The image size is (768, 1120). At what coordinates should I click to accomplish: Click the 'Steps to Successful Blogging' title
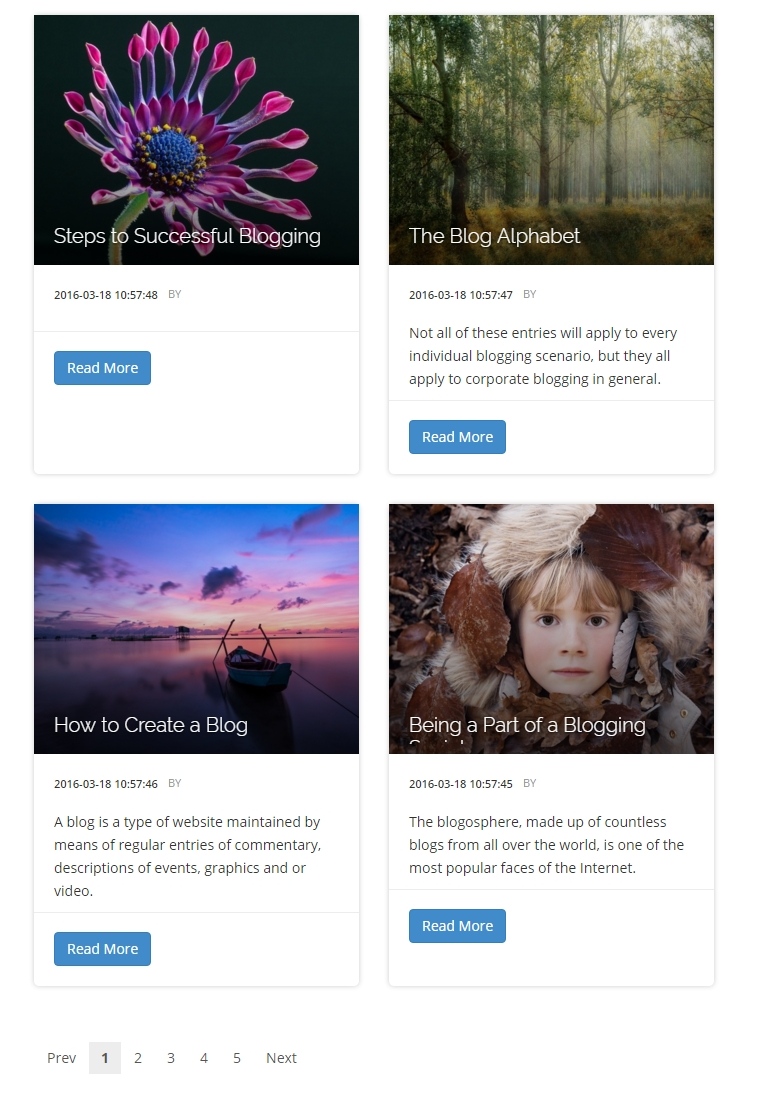187,236
